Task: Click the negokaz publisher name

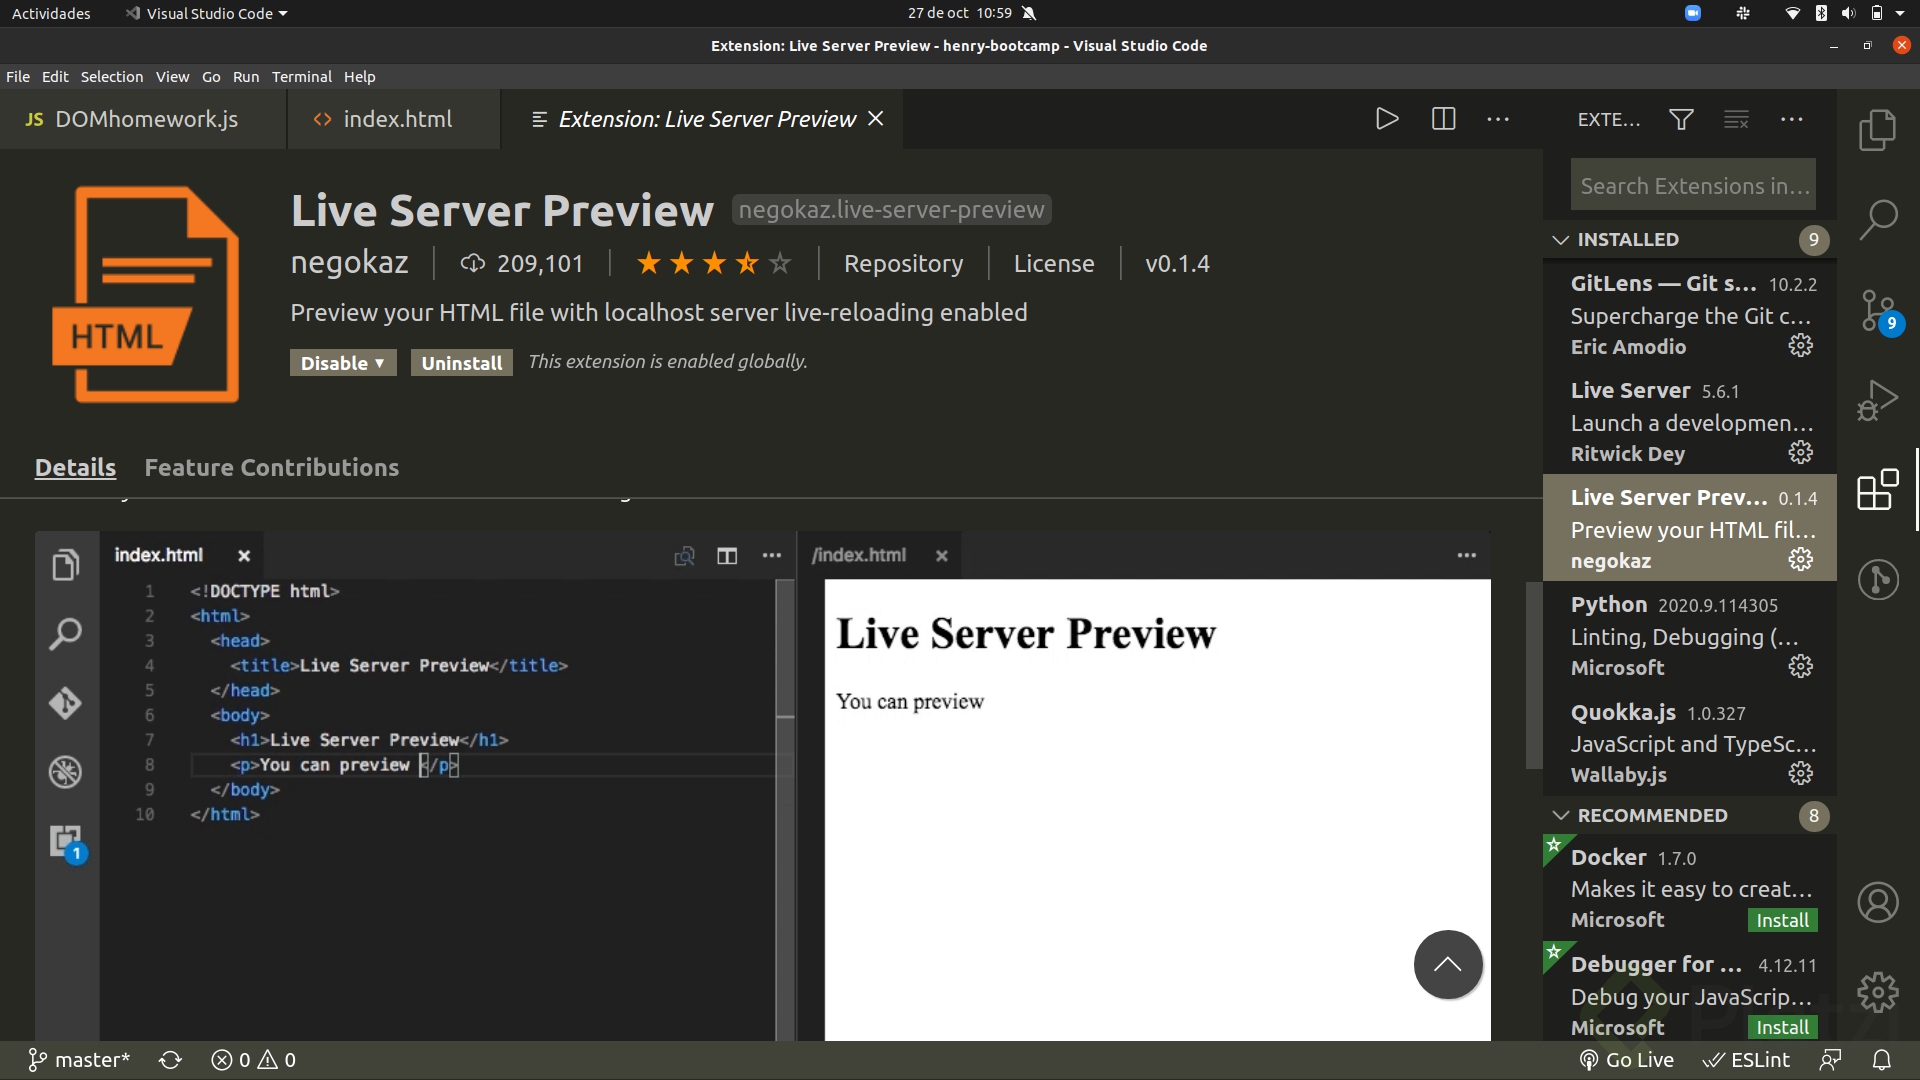Action: point(349,263)
